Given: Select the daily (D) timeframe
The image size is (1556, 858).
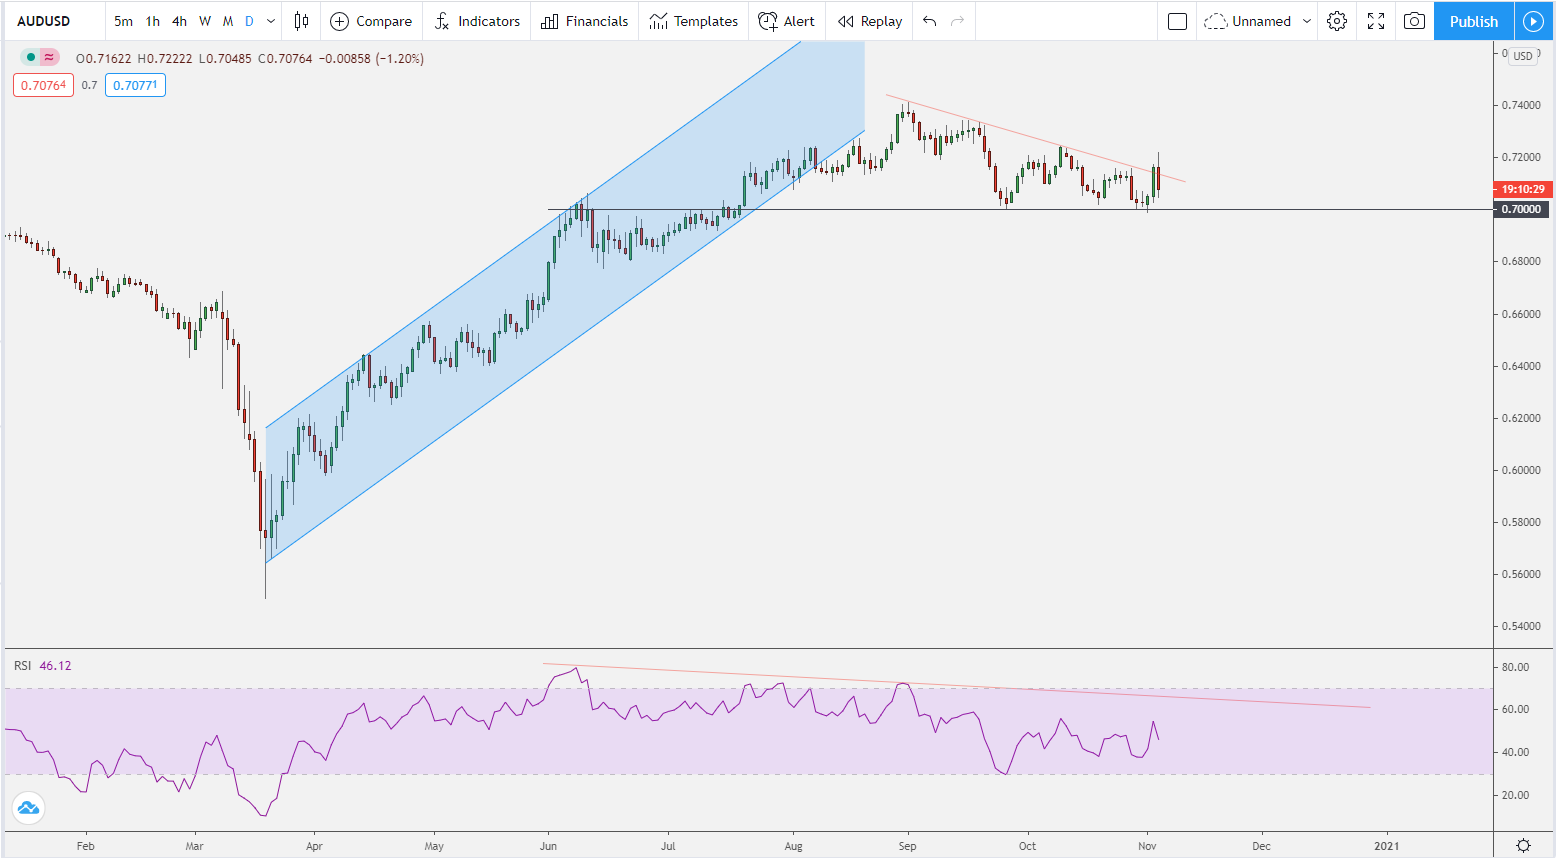Looking at the screenshot, I should click(249, 21).
